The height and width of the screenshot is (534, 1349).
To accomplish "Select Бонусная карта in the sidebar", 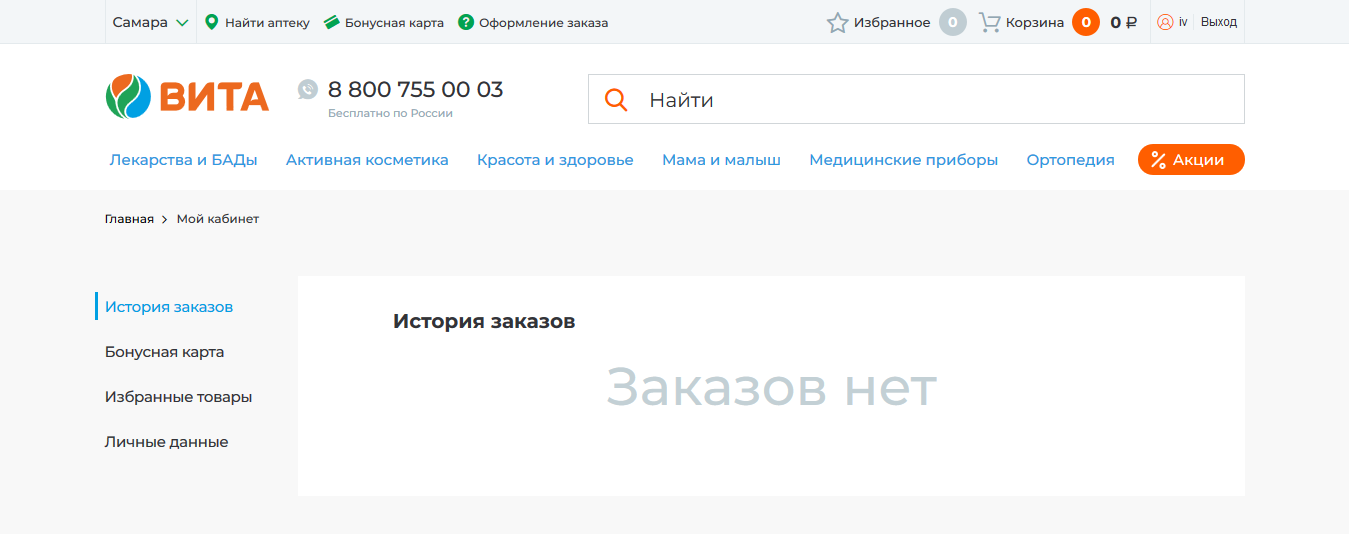I will tap(164, 352).
